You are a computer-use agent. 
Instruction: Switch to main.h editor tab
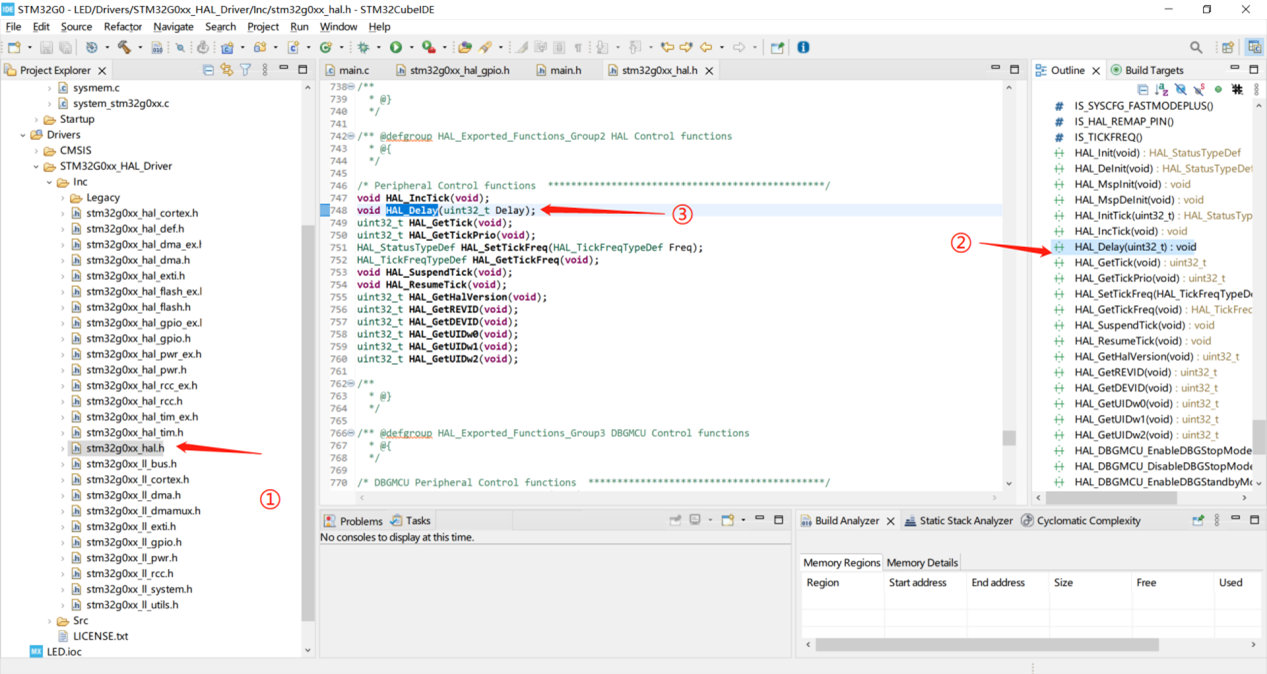558,71
